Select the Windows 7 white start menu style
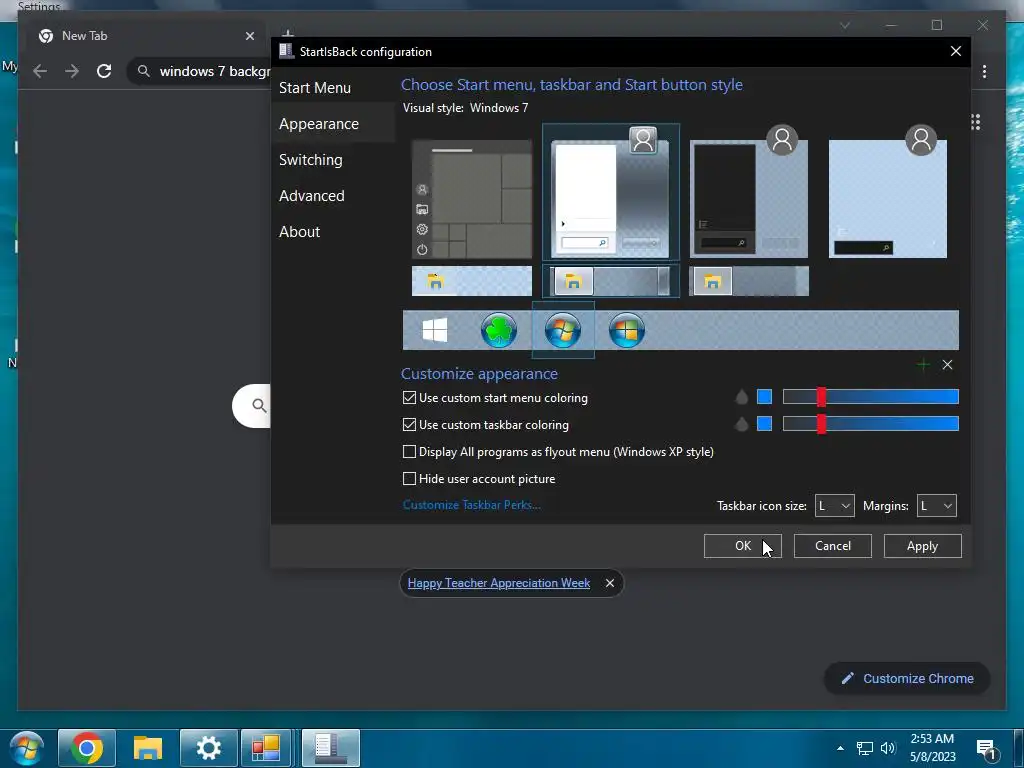The width and height of the screenshot is (1024, 768). [611, 193]
